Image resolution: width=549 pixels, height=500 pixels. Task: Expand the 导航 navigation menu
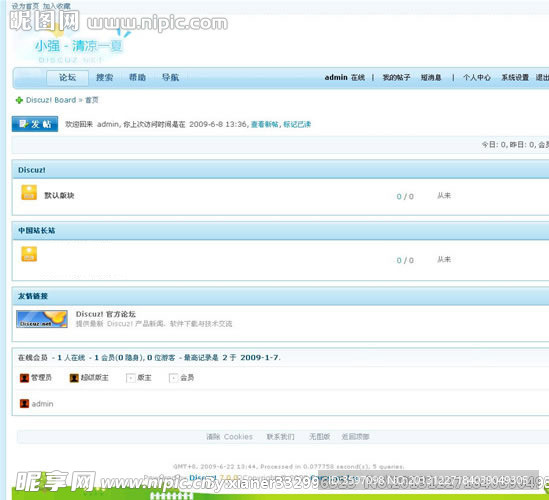171,77
